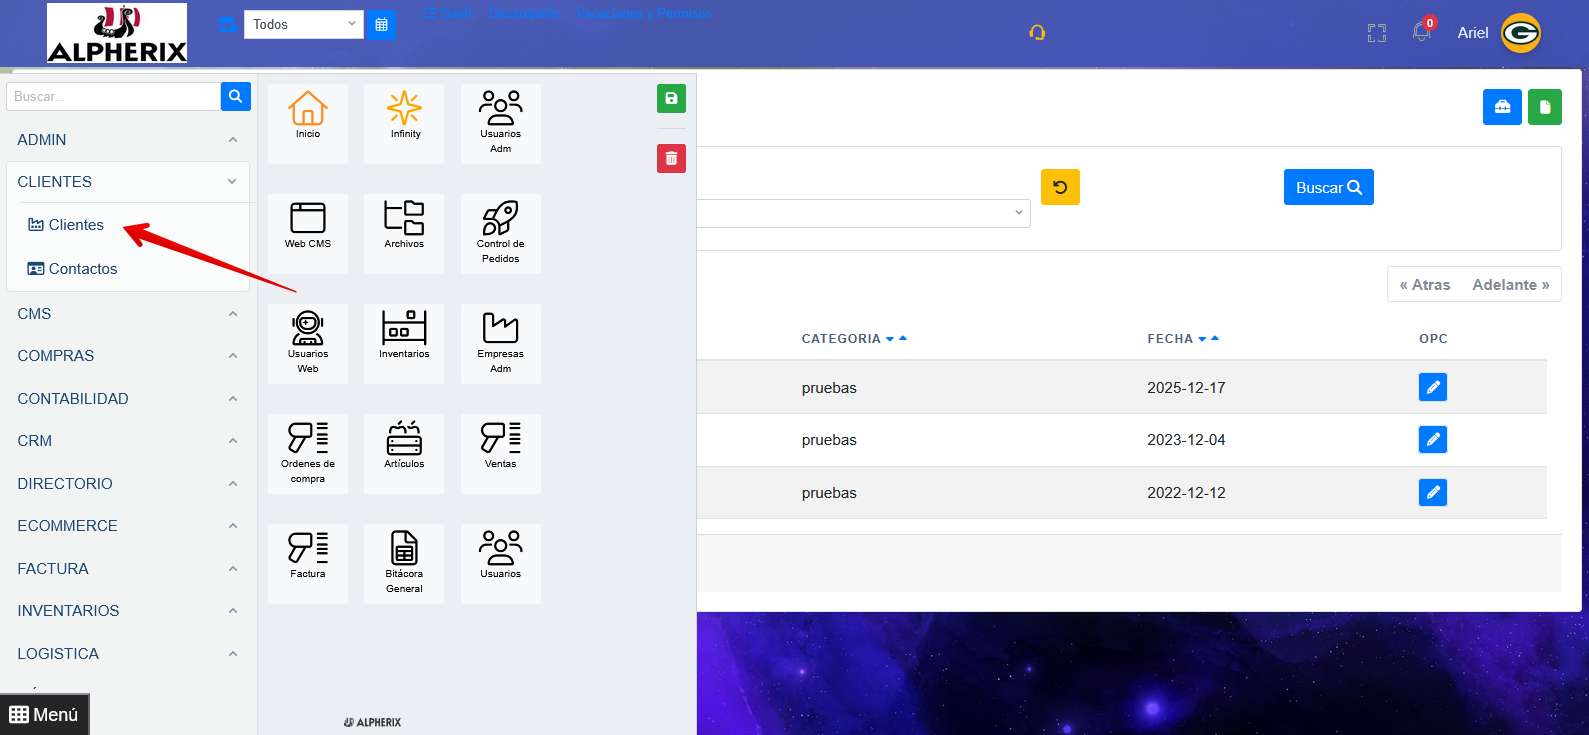Sort table by FECHA column arrows
This screenshot has width=1589, height=735.
click(1208, 339)
